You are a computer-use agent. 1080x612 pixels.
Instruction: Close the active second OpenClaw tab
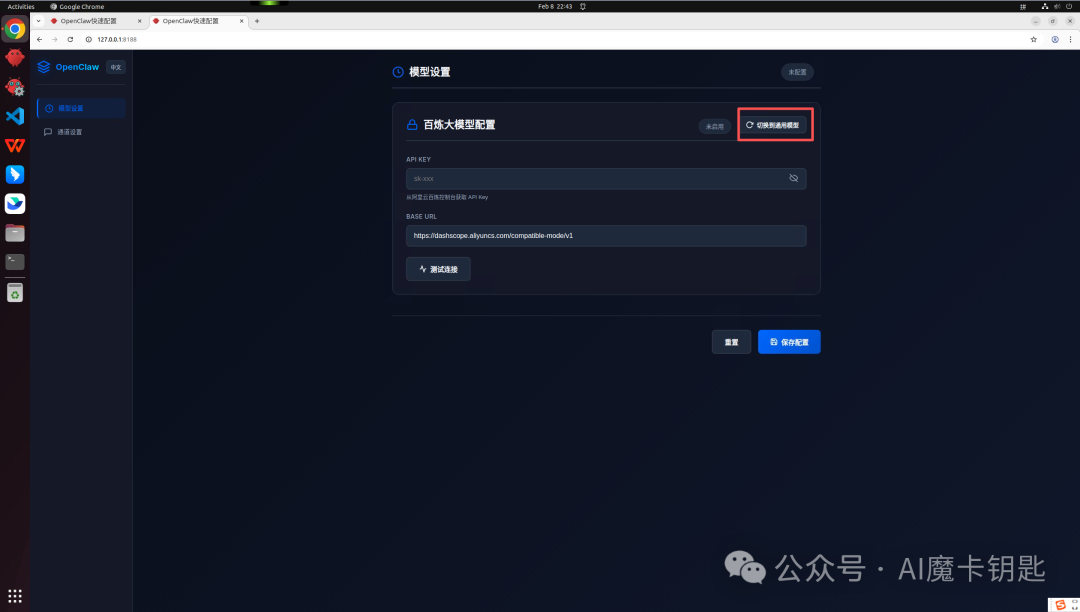(x=242, y=21)
